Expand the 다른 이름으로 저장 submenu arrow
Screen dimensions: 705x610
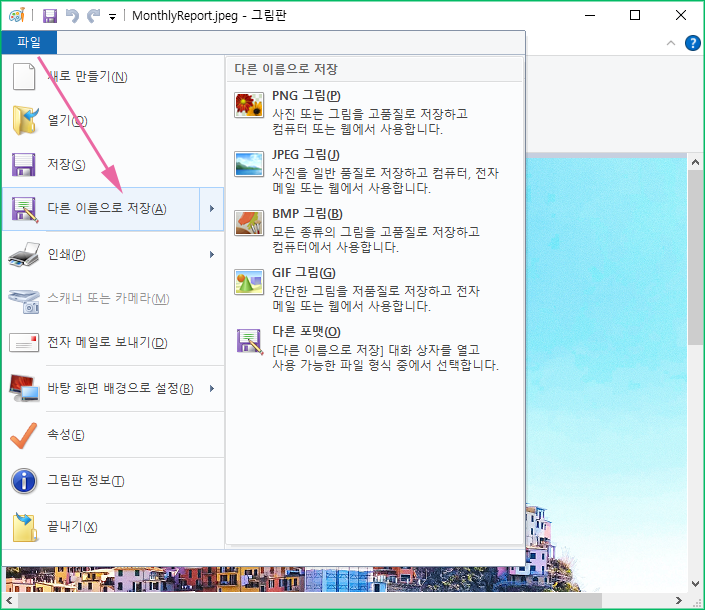211,209
